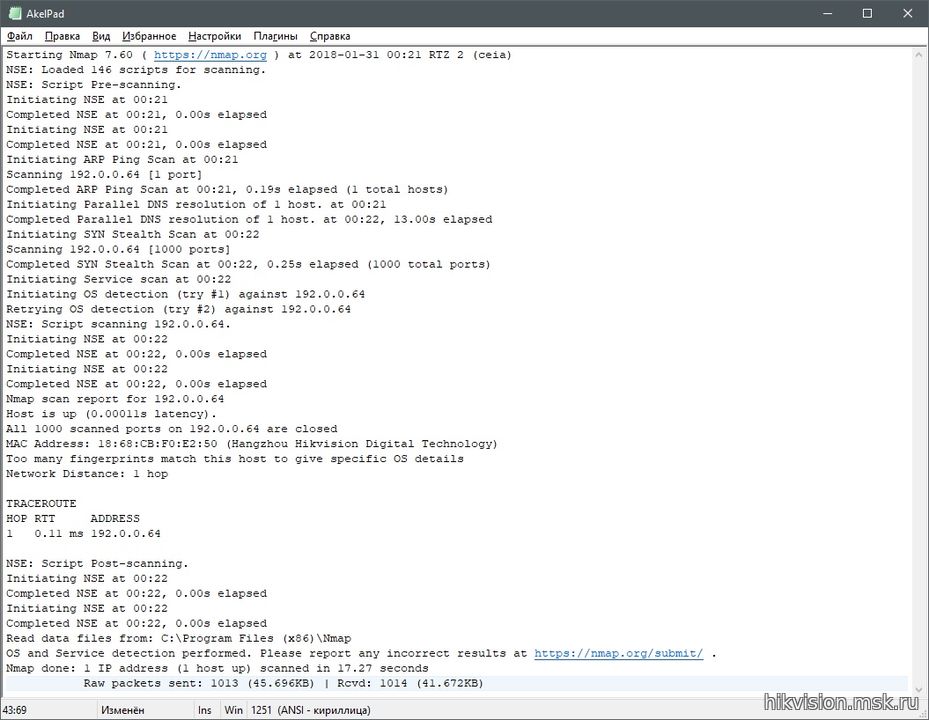929x720 pixels.
Task: Click the line 'Nmap scan report for 192.0.0.64'
Action: tap(115, 399)
